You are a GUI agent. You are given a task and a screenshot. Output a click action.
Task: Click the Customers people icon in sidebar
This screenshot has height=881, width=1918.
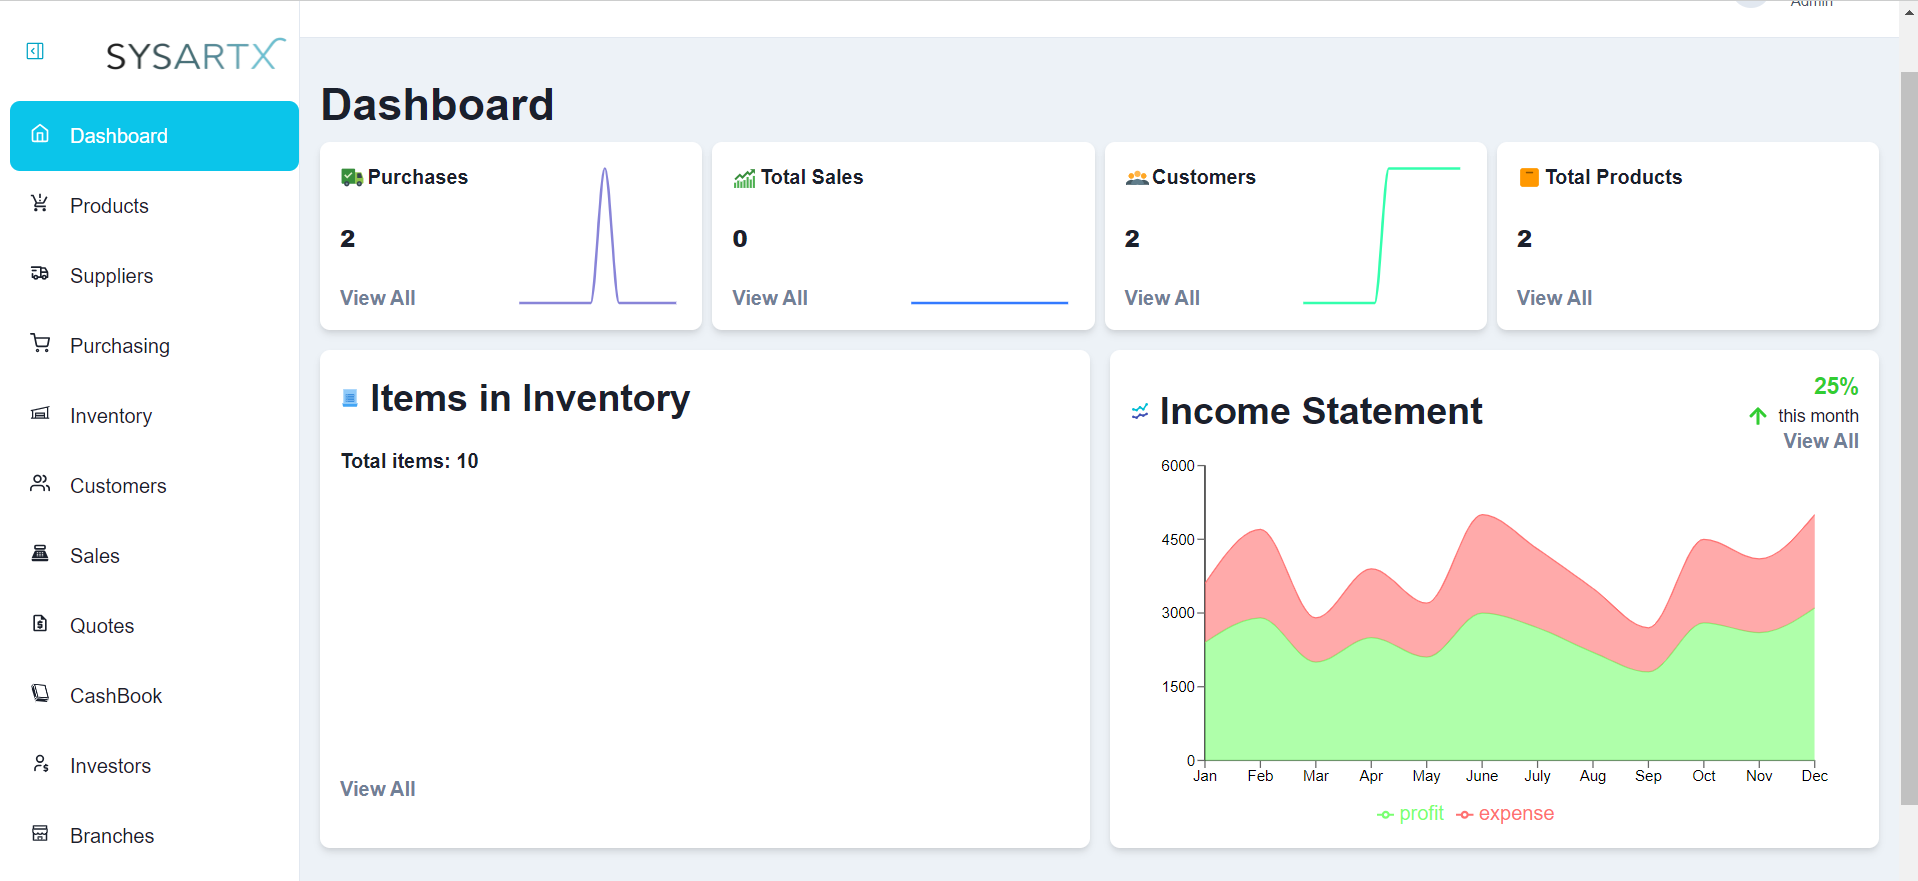40,483
